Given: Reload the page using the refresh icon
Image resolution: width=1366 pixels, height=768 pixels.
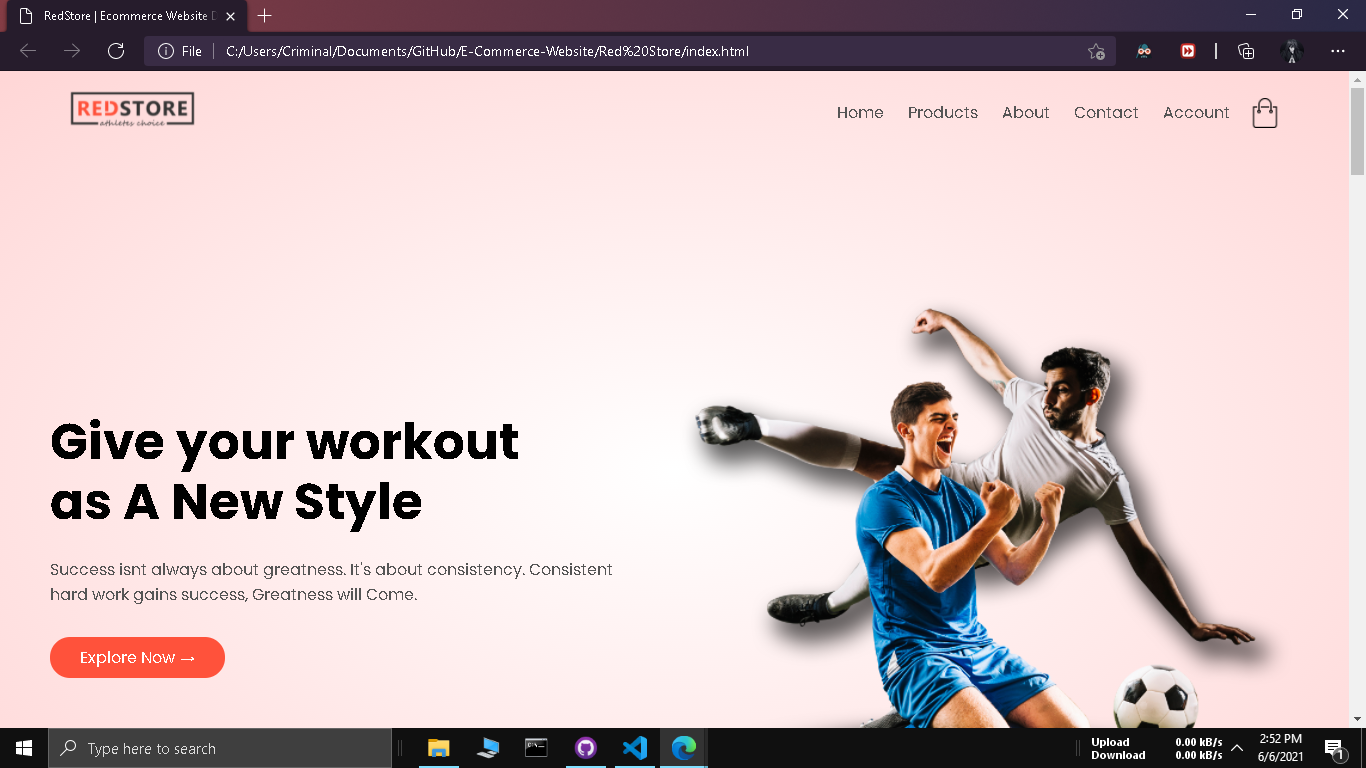Looking at the screenshot, I should tap(115, 51).
